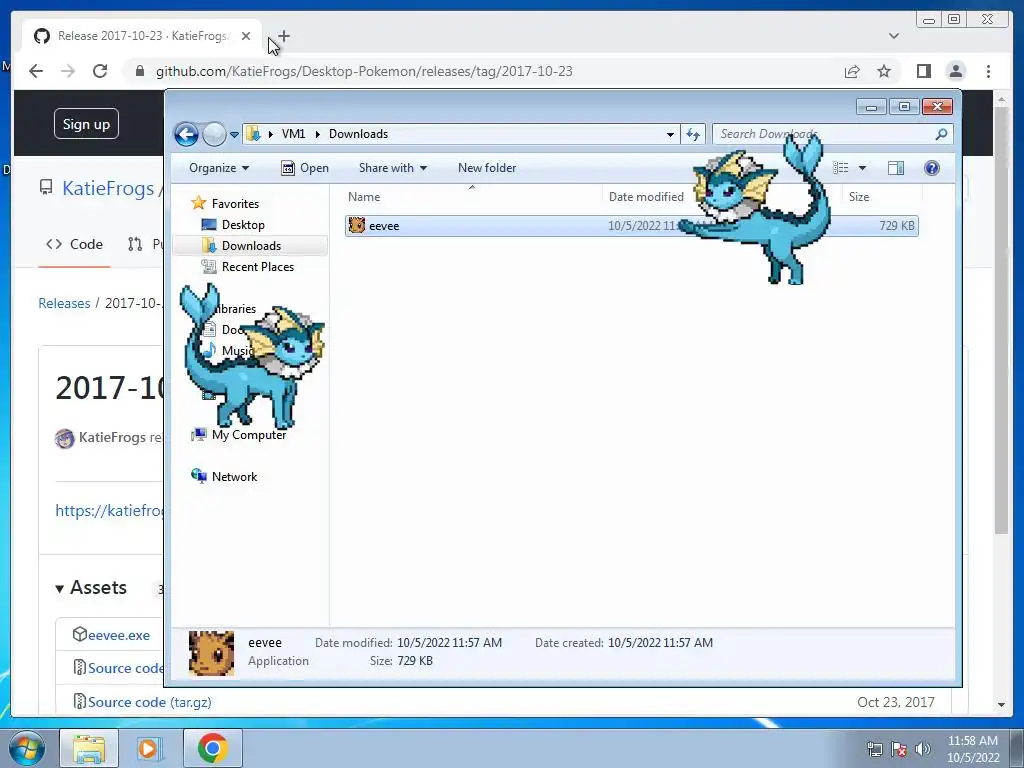Change the view with the view icon
Viewport: 1024px width, 768px height.
pyautogui.click(x=840, y=168)
